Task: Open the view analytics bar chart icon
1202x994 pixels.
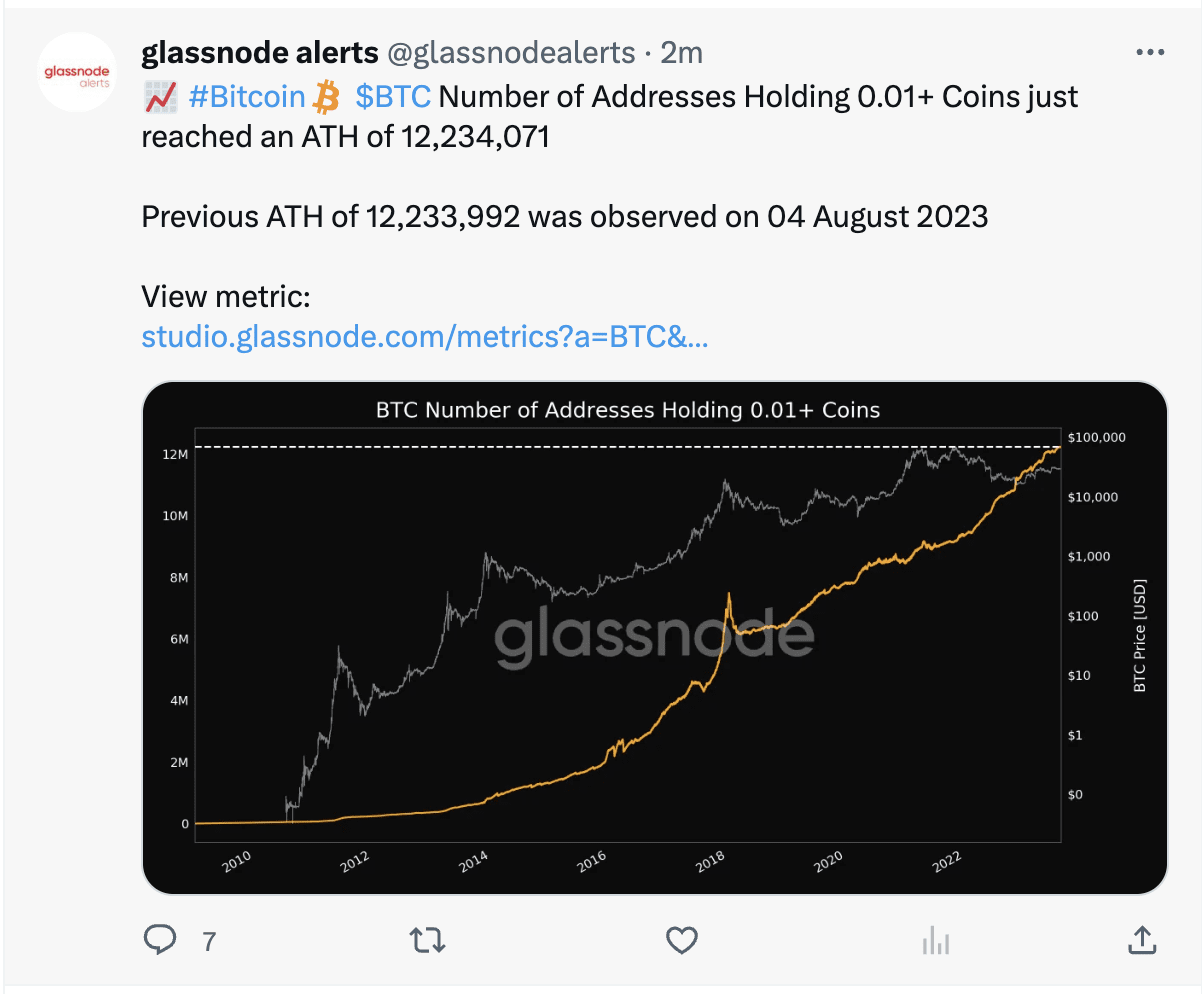Action: [x=935, y=940]
